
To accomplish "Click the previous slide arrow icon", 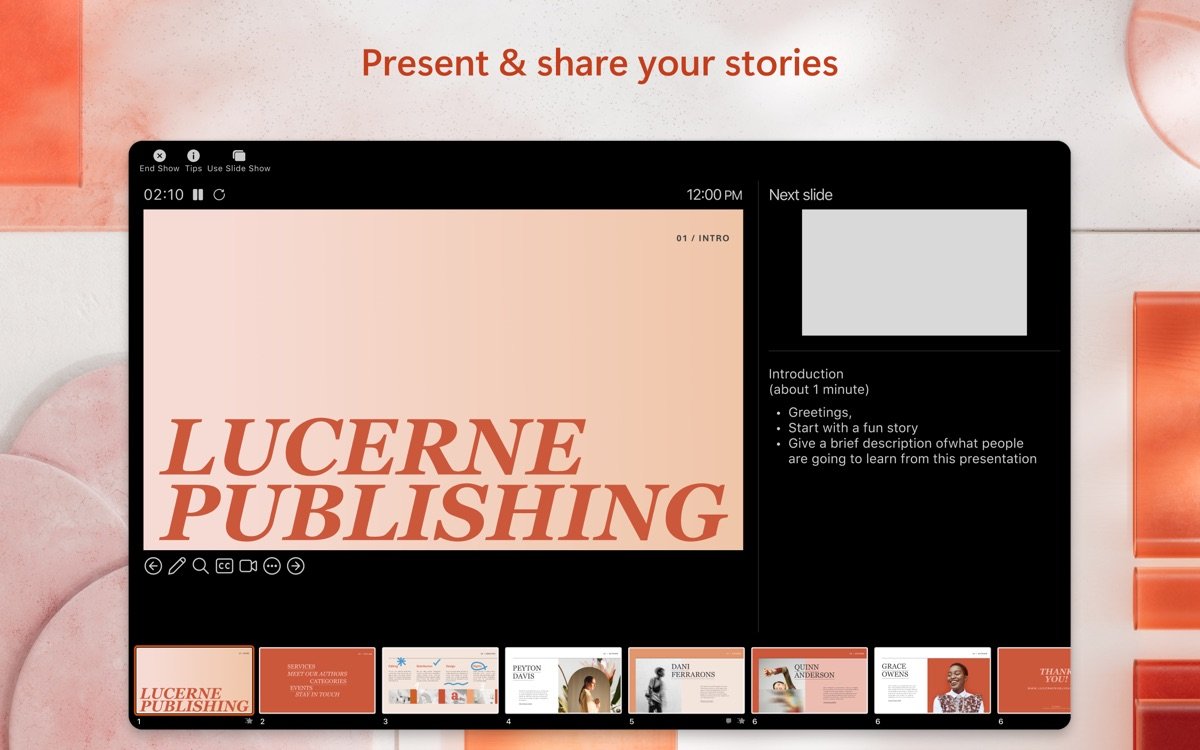I will pos(153,565).
